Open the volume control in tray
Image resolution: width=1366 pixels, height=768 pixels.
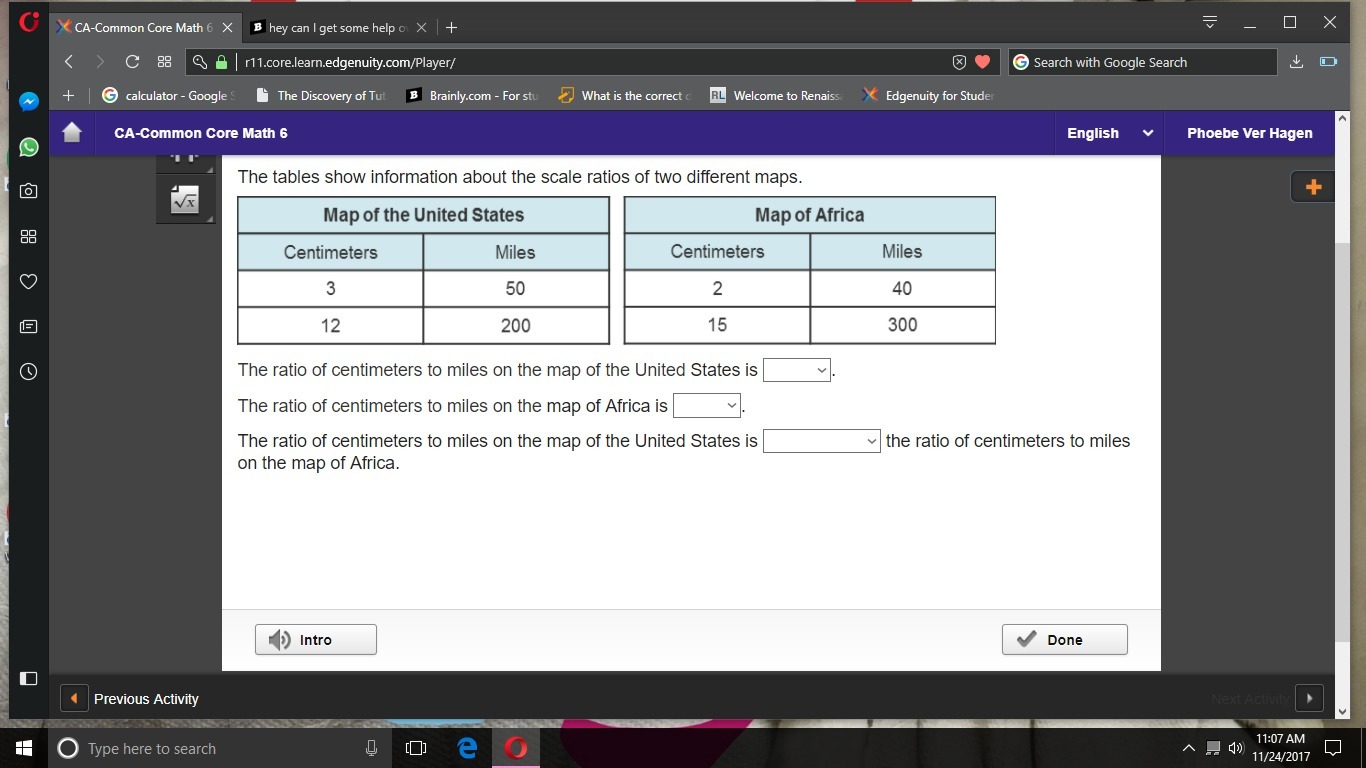pos(1235,748)
